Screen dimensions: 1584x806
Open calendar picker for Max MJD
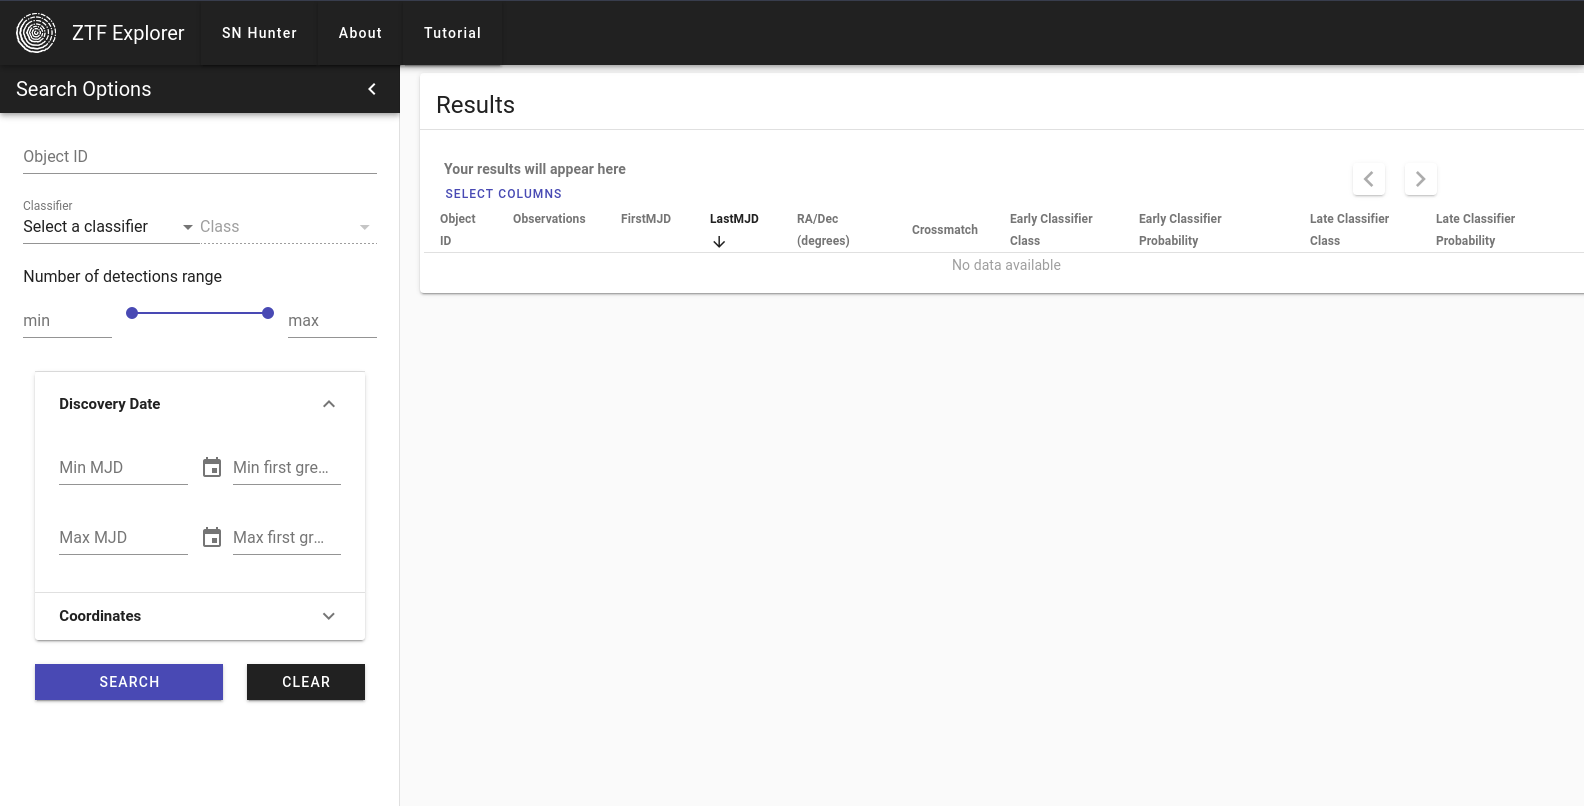[212, 537]
